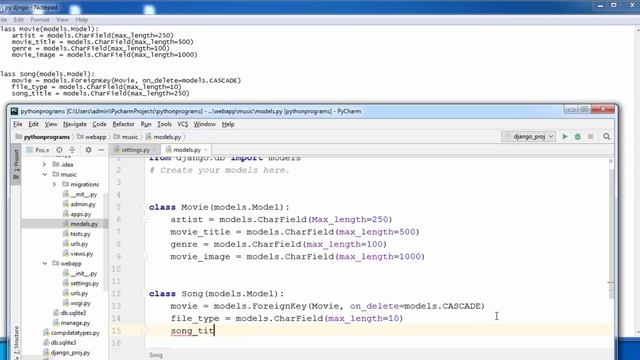
Task: Click the scroll-from-source target icon in Project panel
Action: (59, 150)
